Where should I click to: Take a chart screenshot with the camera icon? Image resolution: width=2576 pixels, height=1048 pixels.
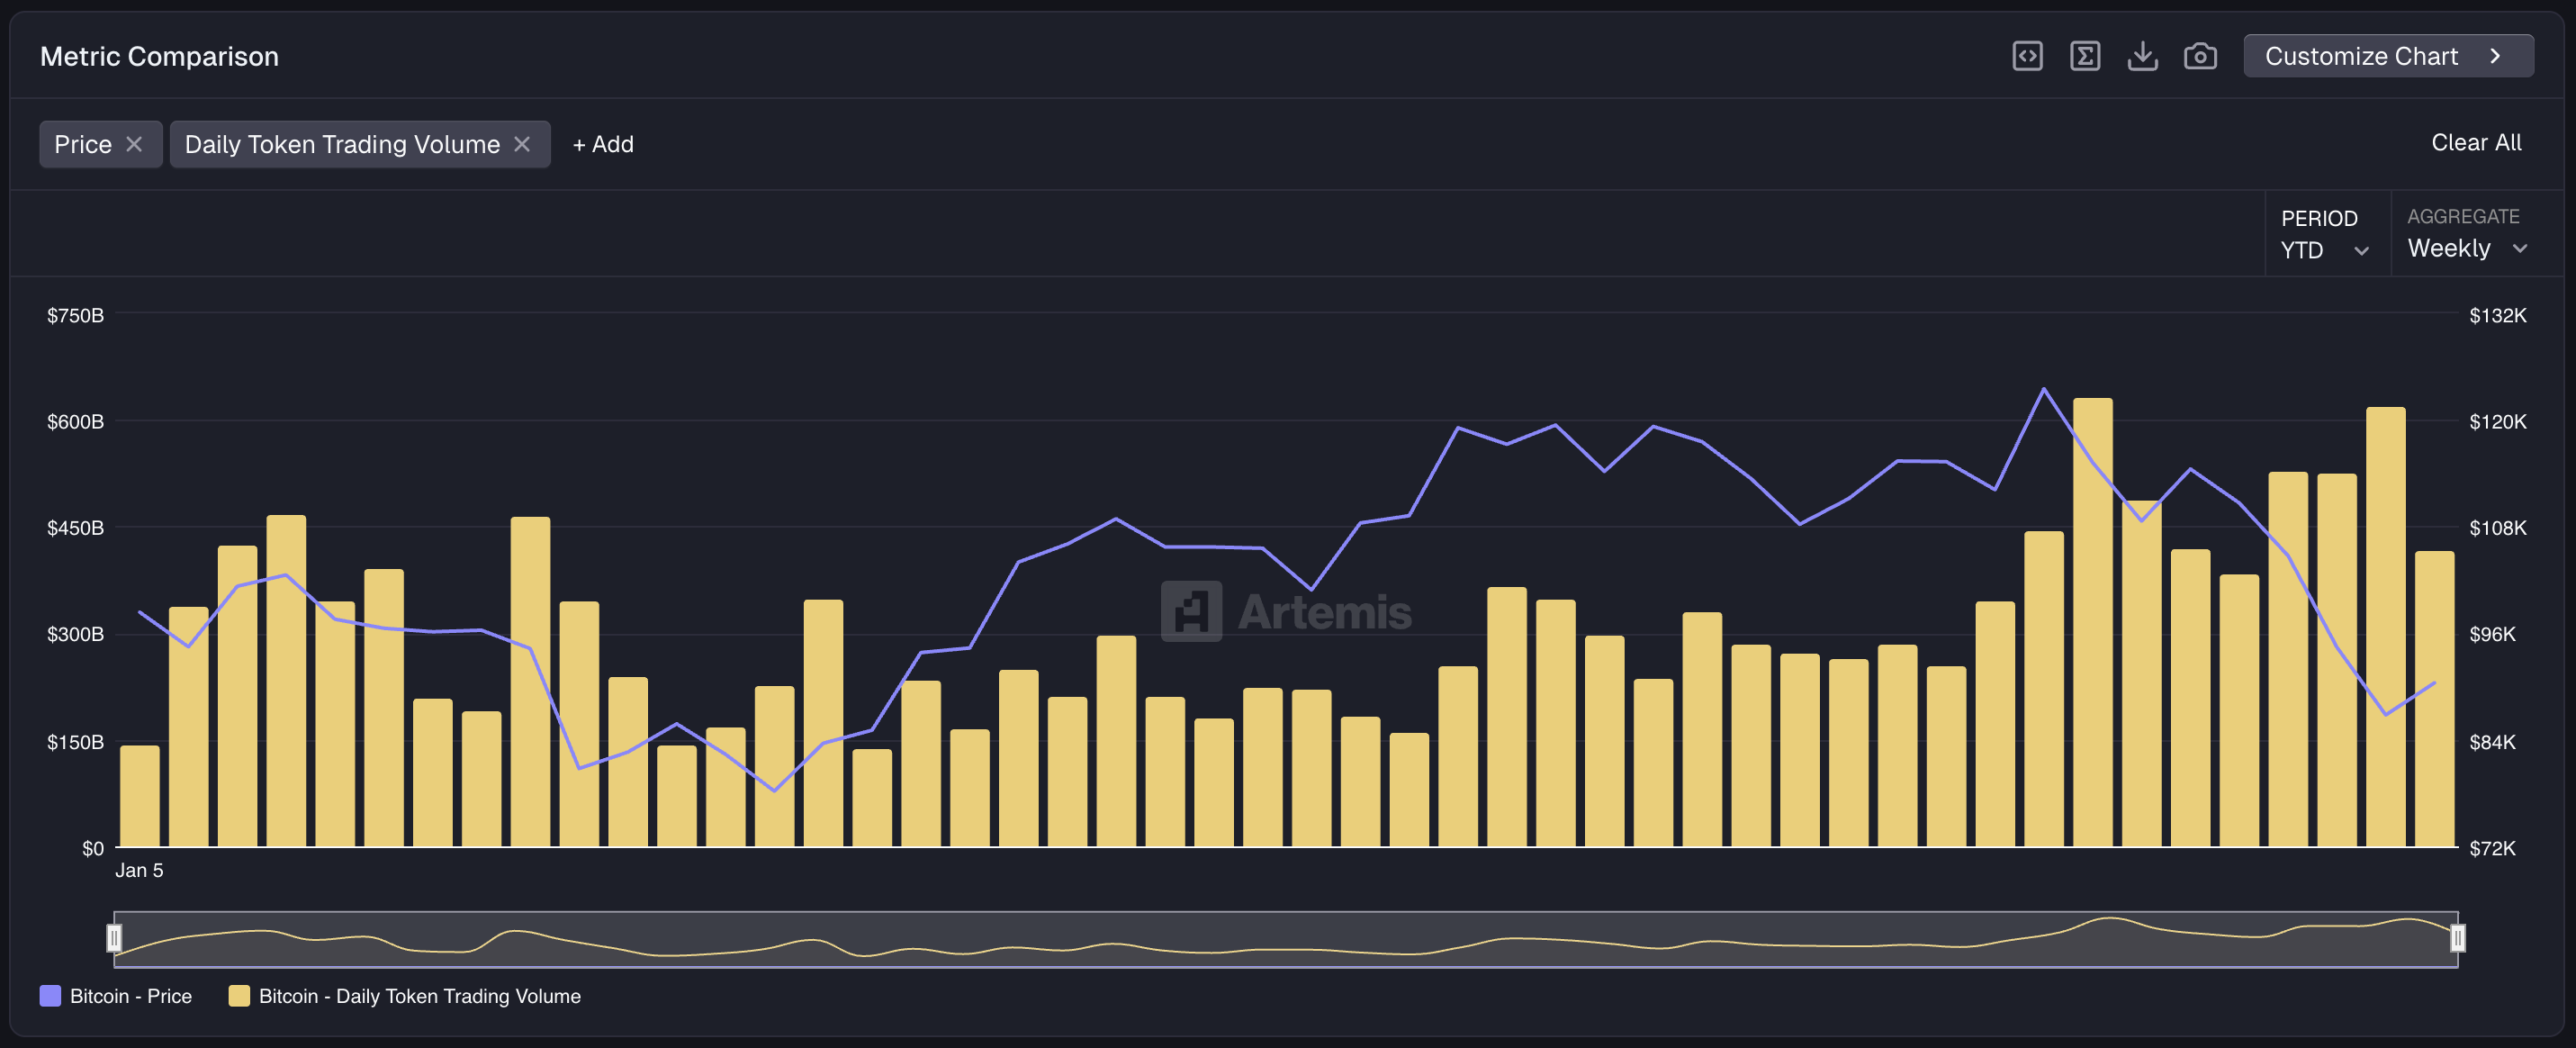pos(2200,56)
